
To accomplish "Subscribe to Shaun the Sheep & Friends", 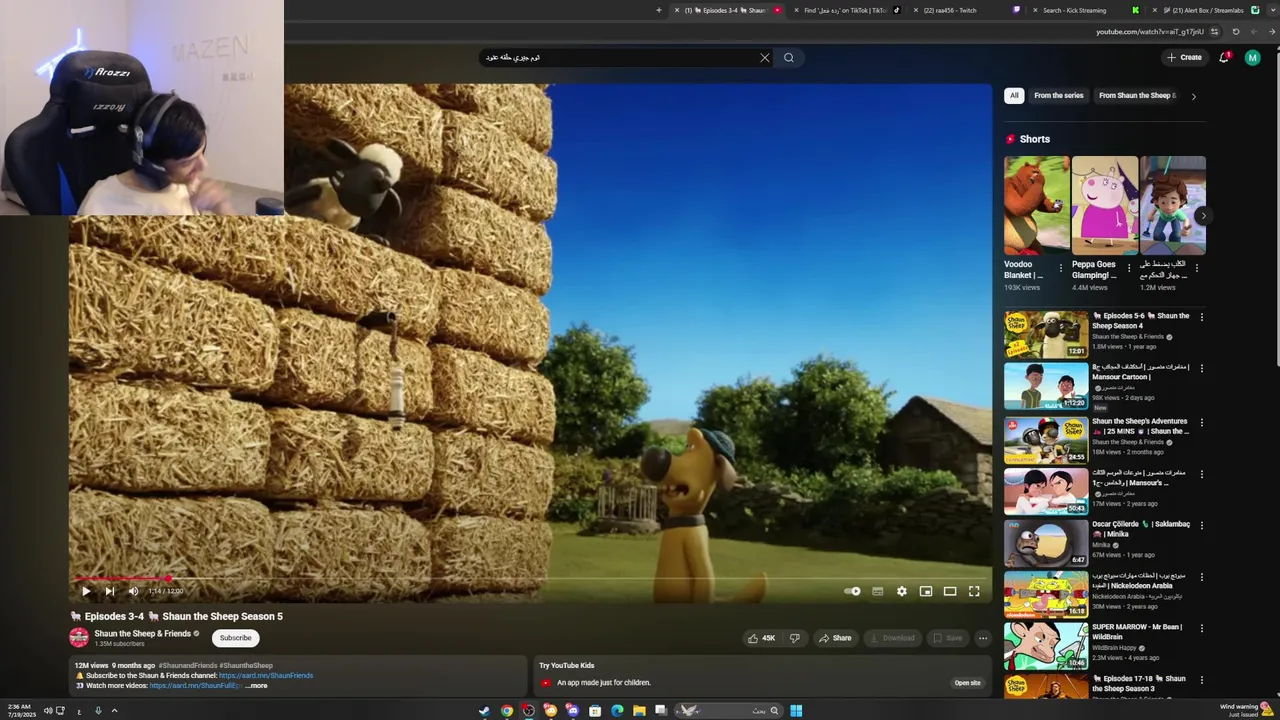I will (236, 638).
